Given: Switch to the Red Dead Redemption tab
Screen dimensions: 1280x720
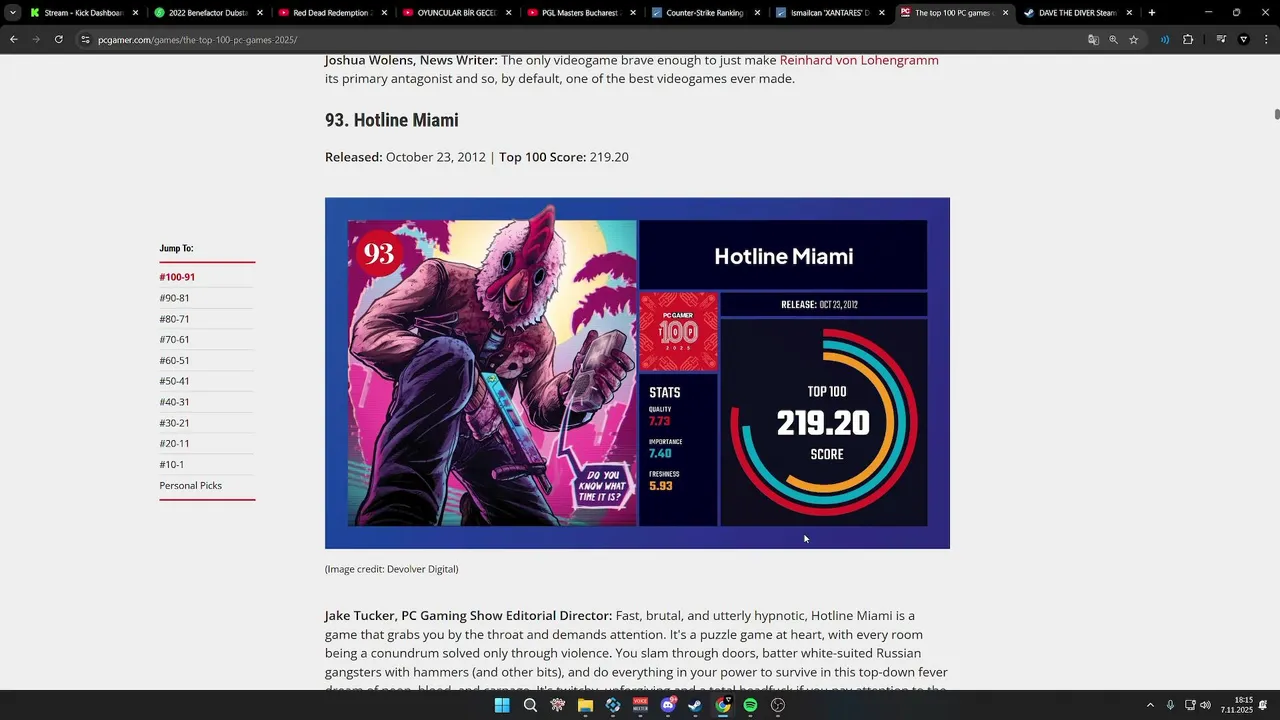Looking at the screenshot, I should click(x=332, y=13).
